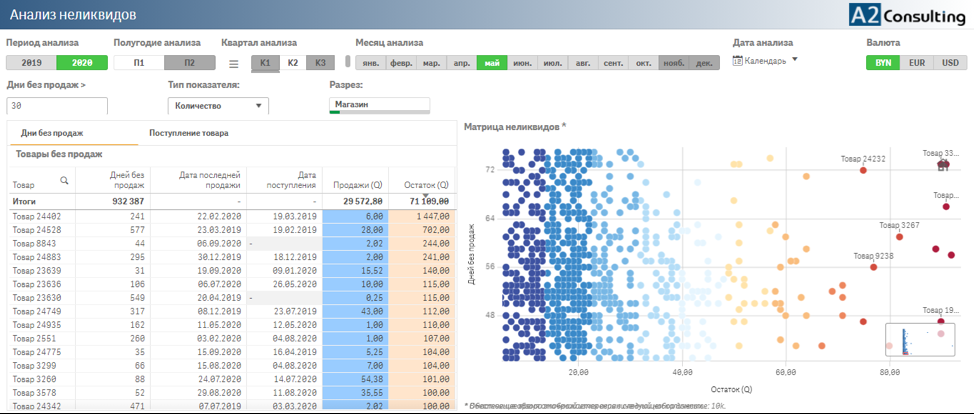Select month сент.

point(614,63)
